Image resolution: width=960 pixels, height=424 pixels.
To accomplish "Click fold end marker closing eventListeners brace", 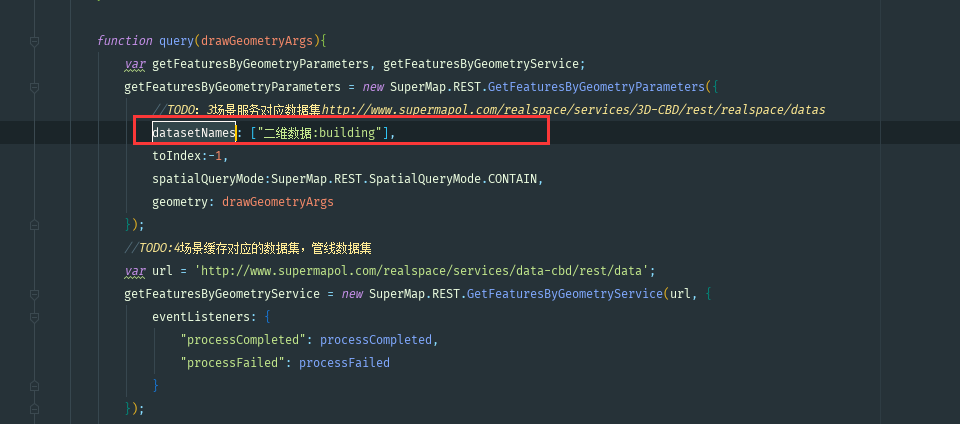I will (x=34, y=385).
